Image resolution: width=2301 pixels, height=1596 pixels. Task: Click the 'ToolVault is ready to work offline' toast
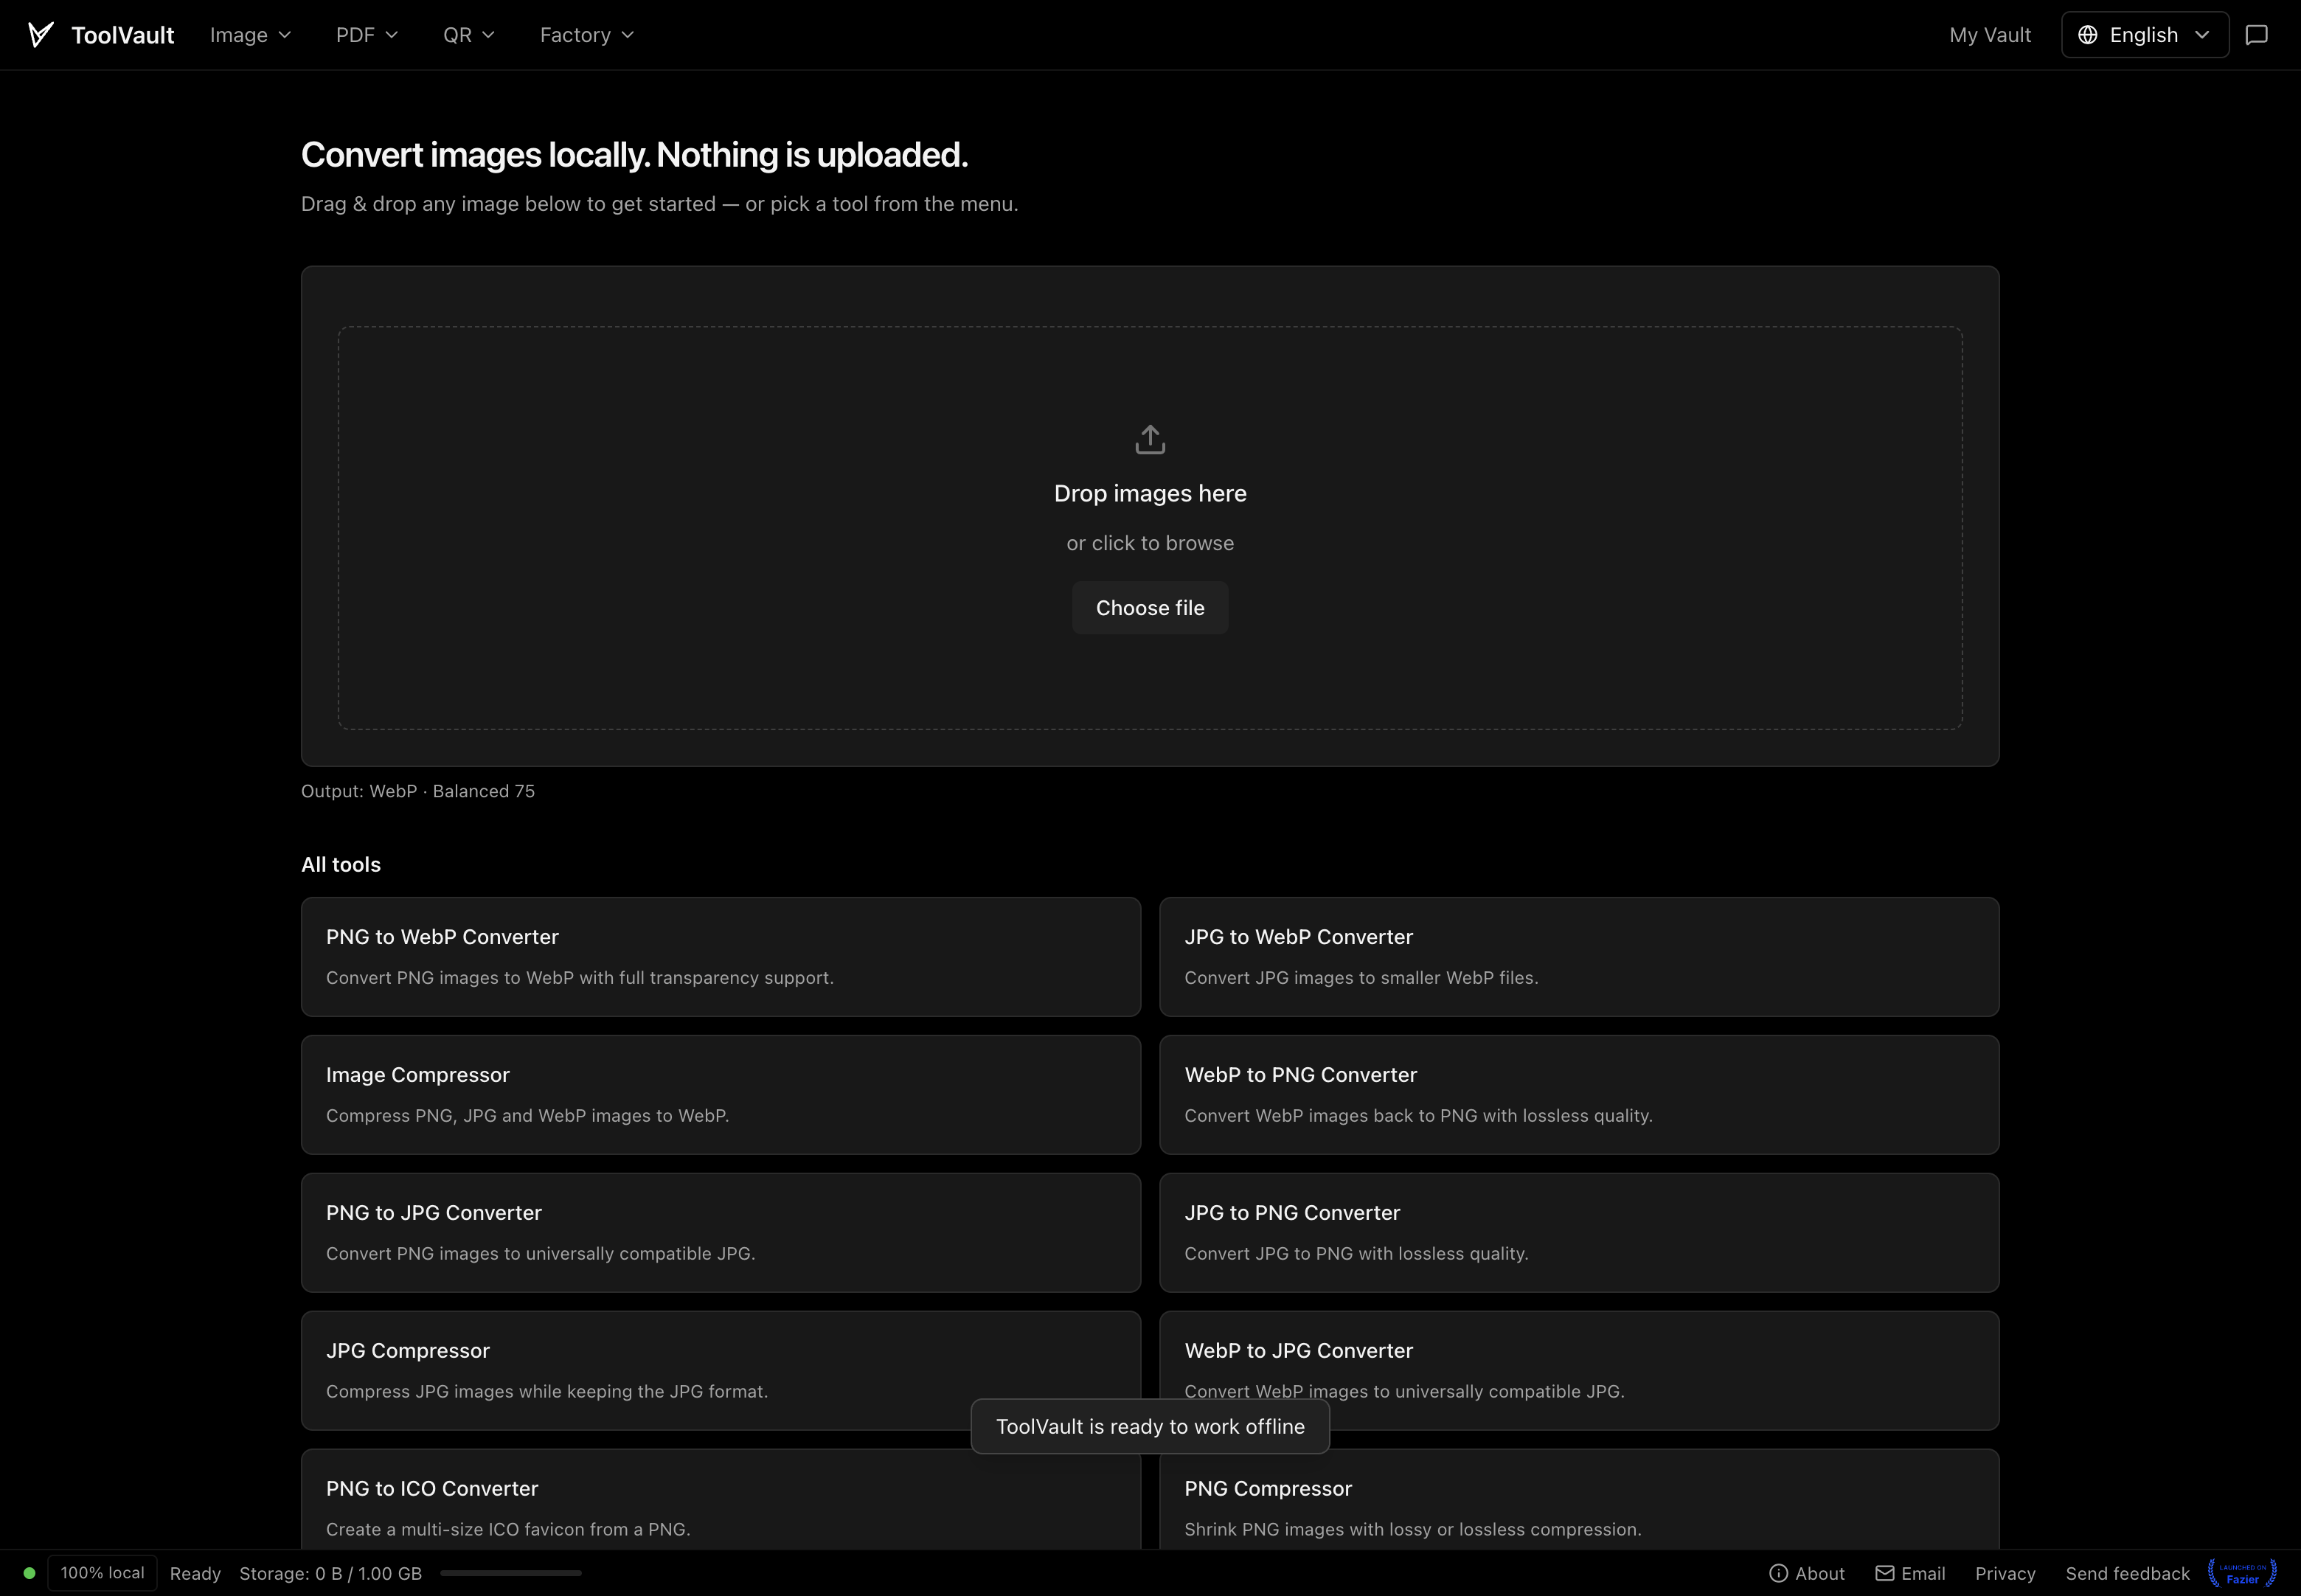tap(1150, 1427)
